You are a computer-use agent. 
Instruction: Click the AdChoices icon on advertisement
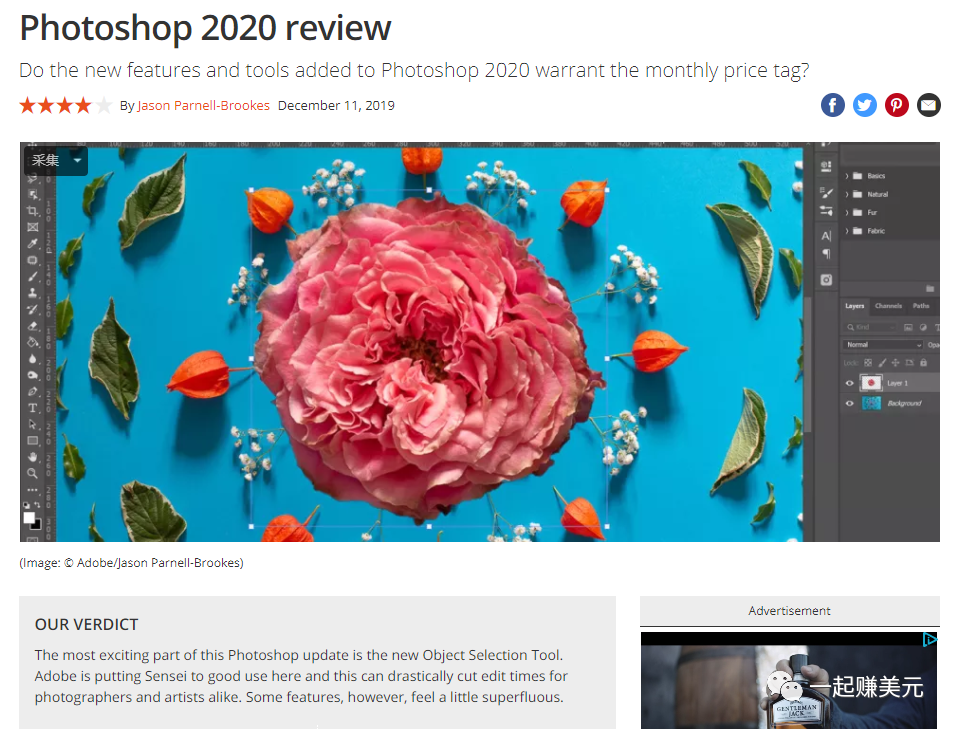point(929,639)
